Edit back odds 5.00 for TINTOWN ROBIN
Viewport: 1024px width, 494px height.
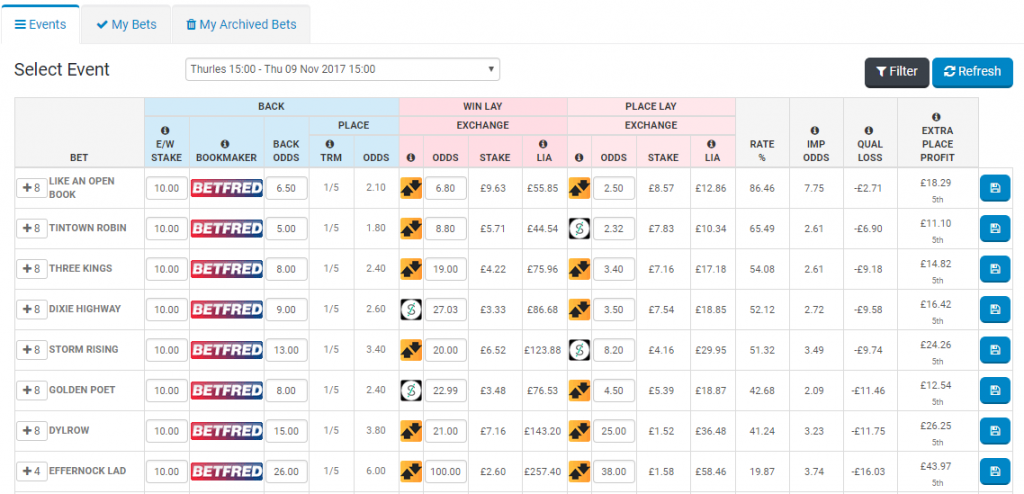point(286,229)
